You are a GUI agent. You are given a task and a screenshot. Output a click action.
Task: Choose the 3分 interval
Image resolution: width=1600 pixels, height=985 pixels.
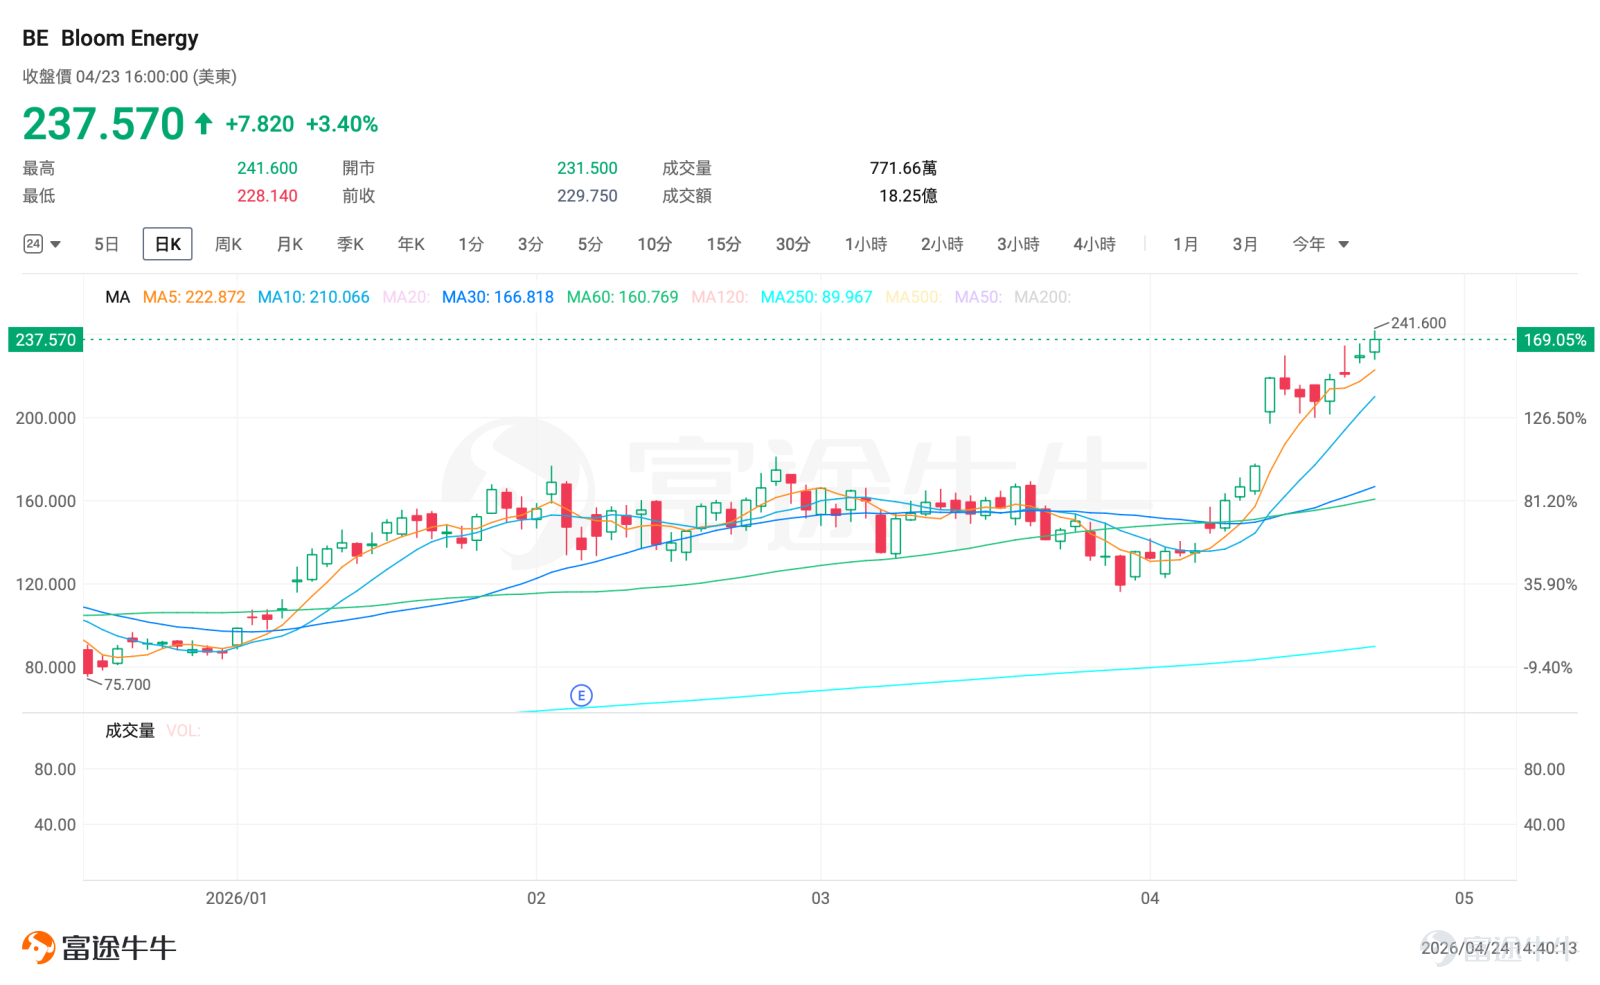pos(530,244)
